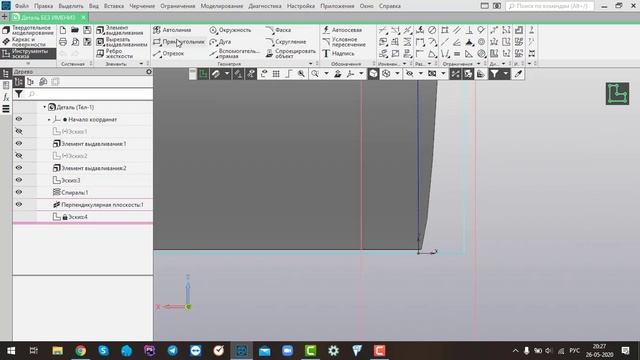Select Условное пересечение tool
640x360 pixels.
344,42
